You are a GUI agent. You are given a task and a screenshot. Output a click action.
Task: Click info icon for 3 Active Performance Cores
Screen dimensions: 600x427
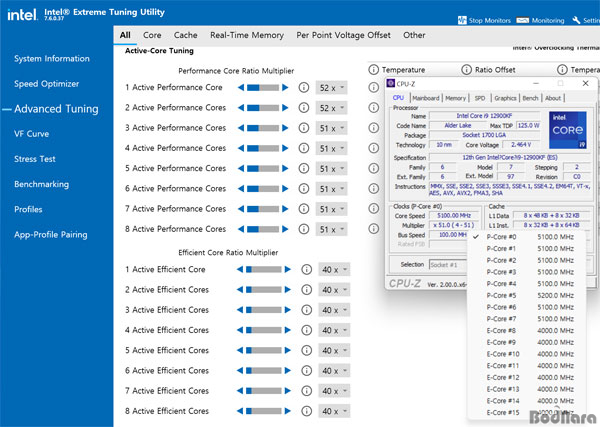(x=304, y=128)
